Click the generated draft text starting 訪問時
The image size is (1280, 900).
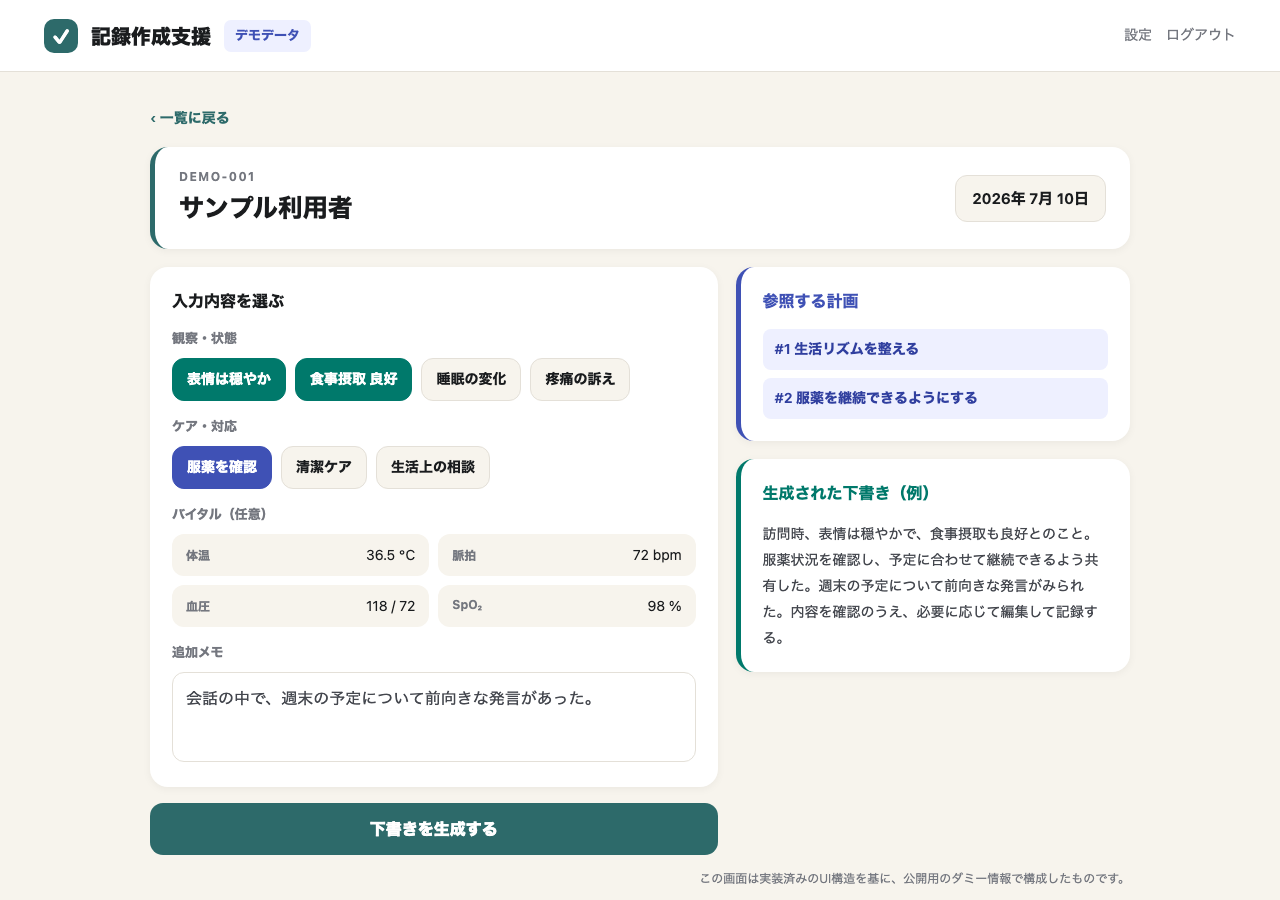pyautogui.click(x=933, y=585)
